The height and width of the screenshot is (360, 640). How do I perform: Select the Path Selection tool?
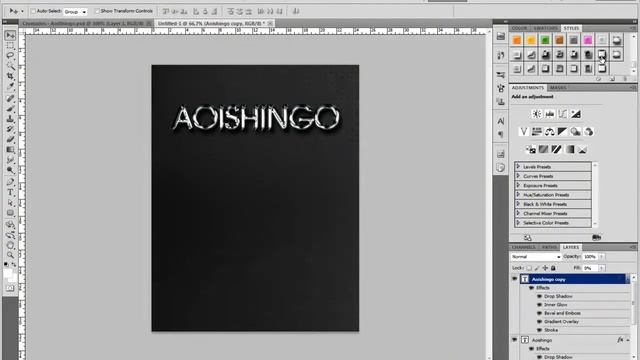(10, 203)
